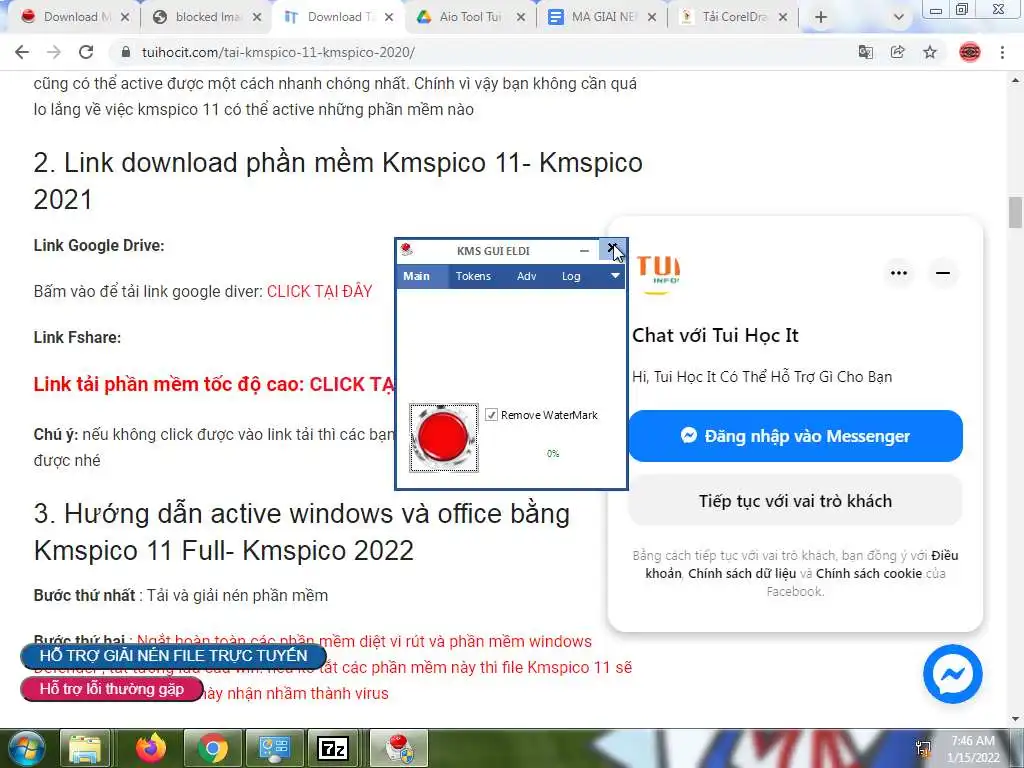Close the Aio Tool Tui tab
This screenshot has width=1024, height=768.
(x=520, y=17)
